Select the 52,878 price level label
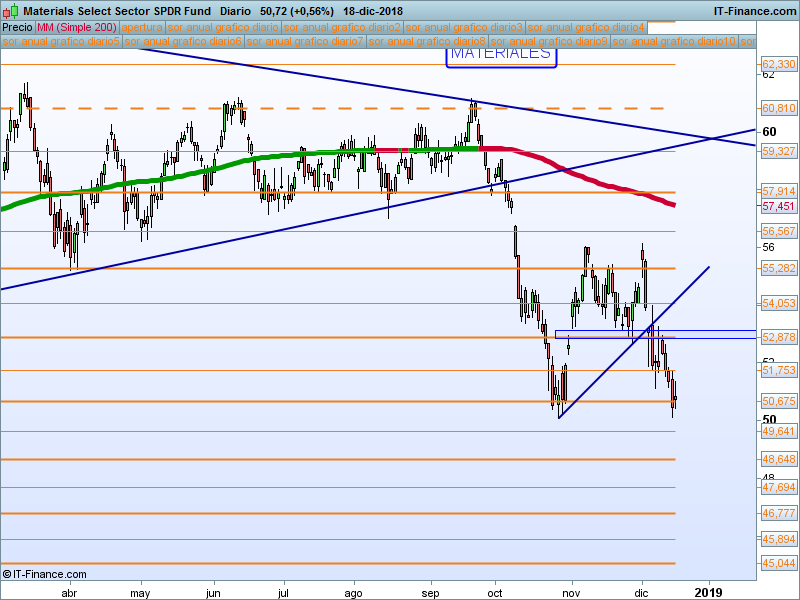The height and width of the screenshot is (600, 800). coord(778,337)
